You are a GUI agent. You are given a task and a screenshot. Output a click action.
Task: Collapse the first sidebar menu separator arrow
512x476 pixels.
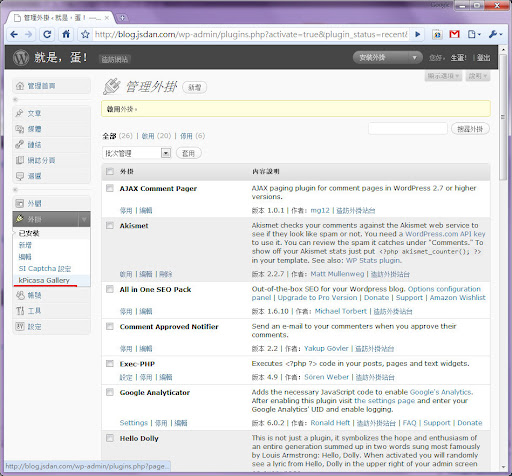coord(15,100)
